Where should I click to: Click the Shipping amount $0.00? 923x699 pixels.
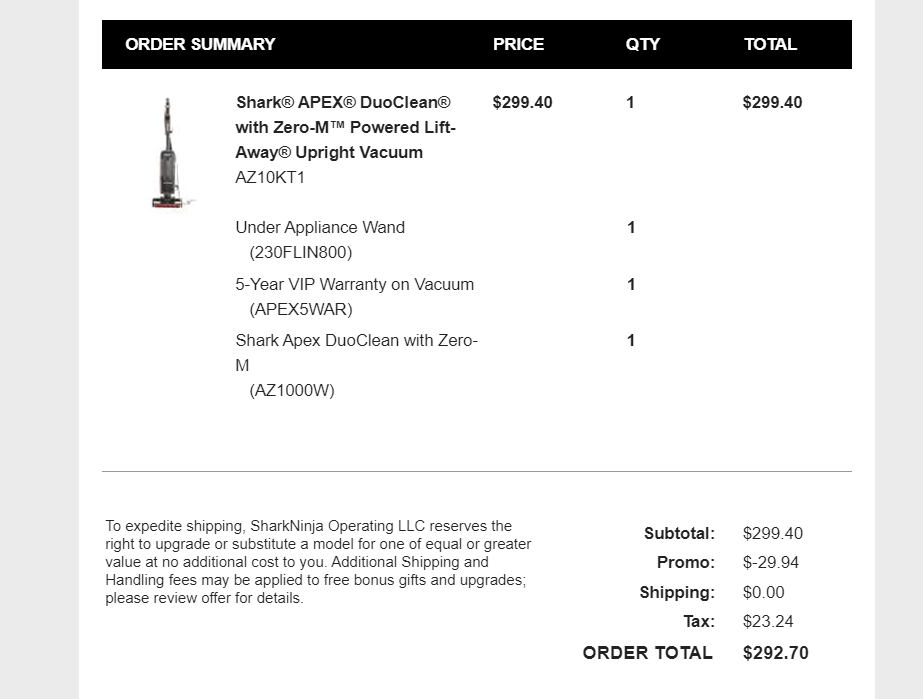[x=764, y=592]
